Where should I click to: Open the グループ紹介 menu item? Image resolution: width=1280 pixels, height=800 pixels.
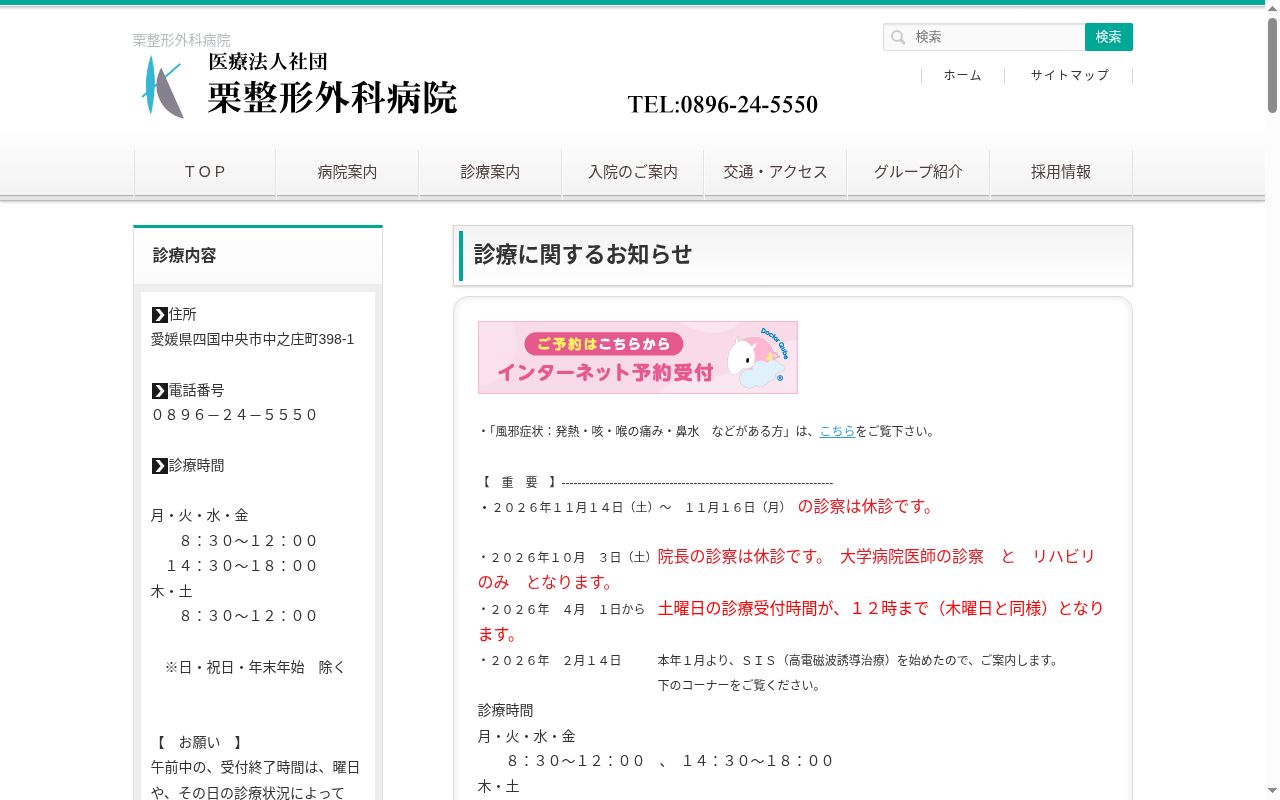tap(918, 172)
